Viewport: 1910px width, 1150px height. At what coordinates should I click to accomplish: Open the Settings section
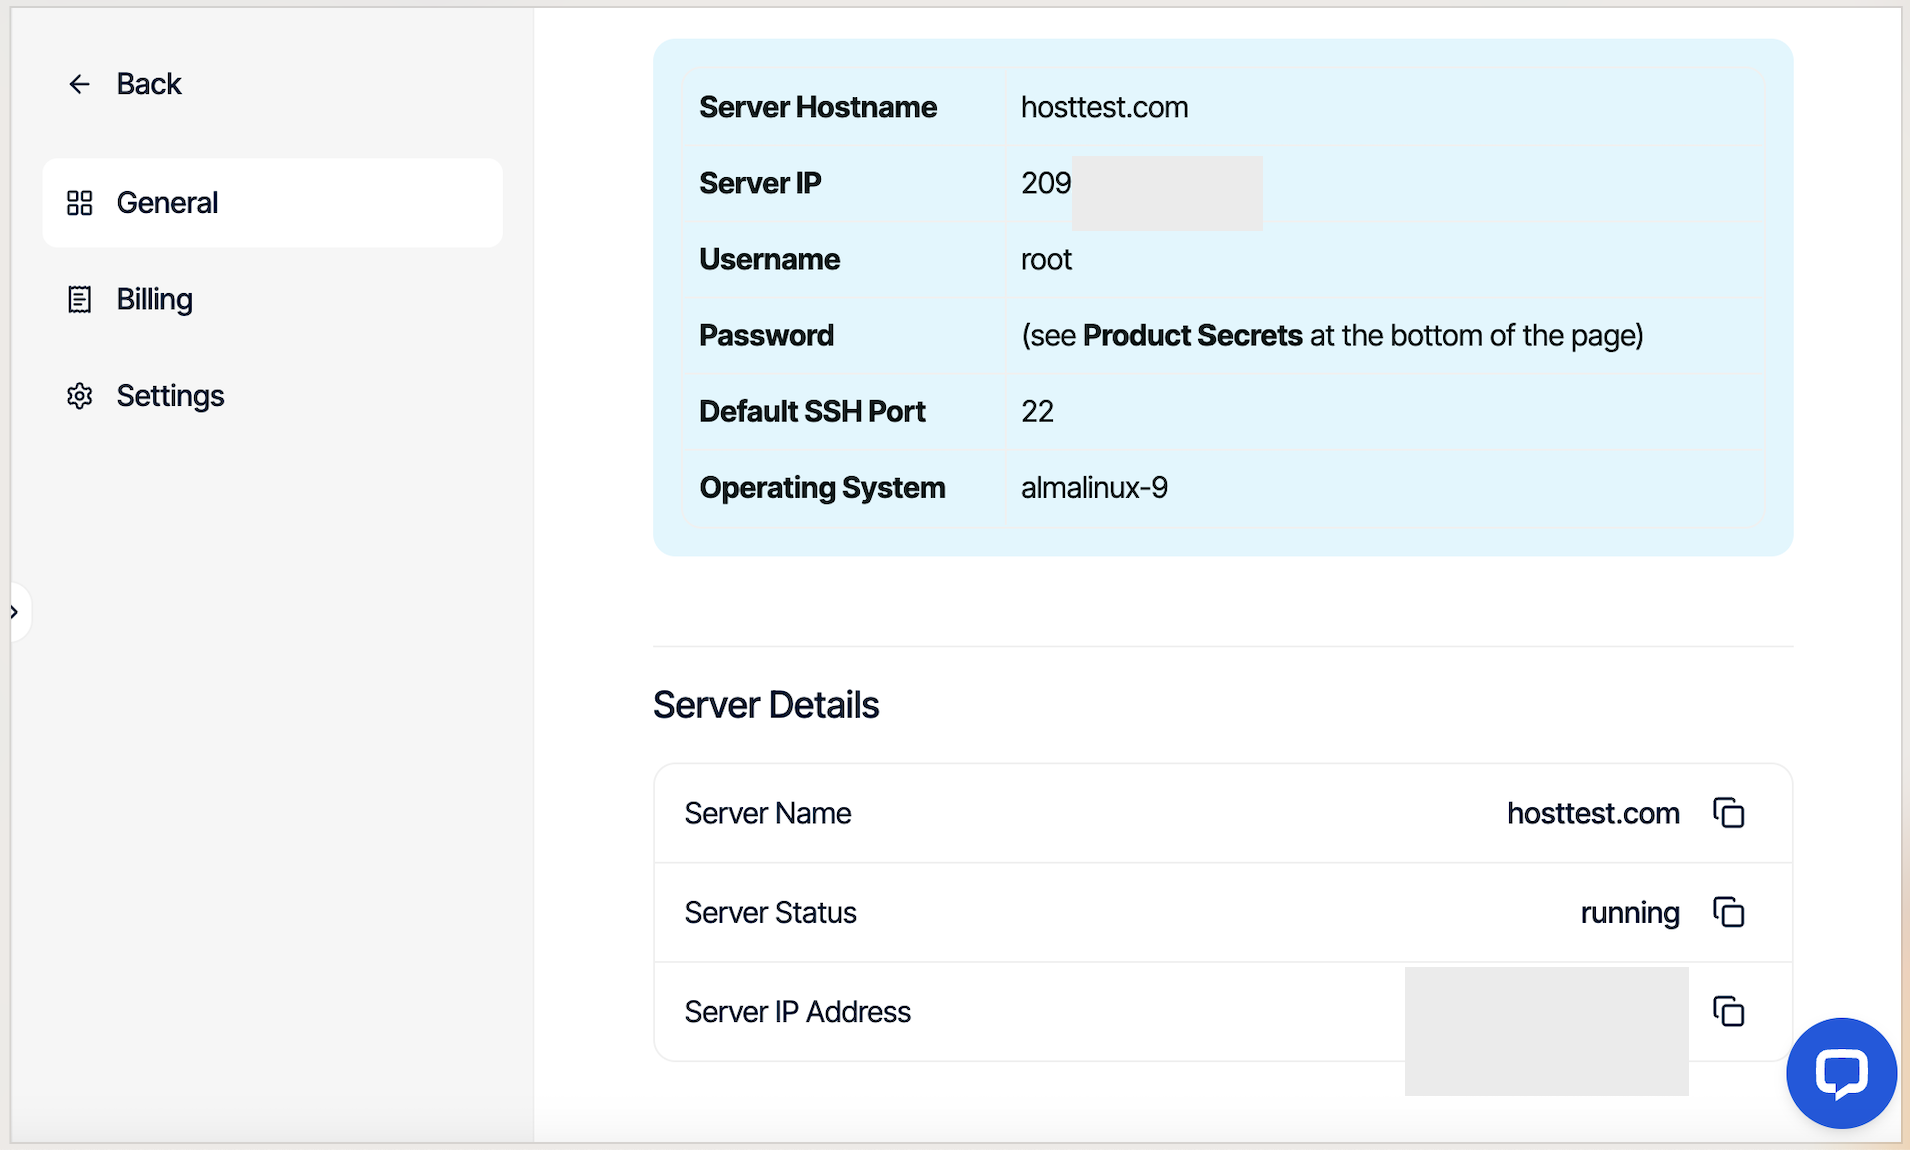tap(170, 396)
